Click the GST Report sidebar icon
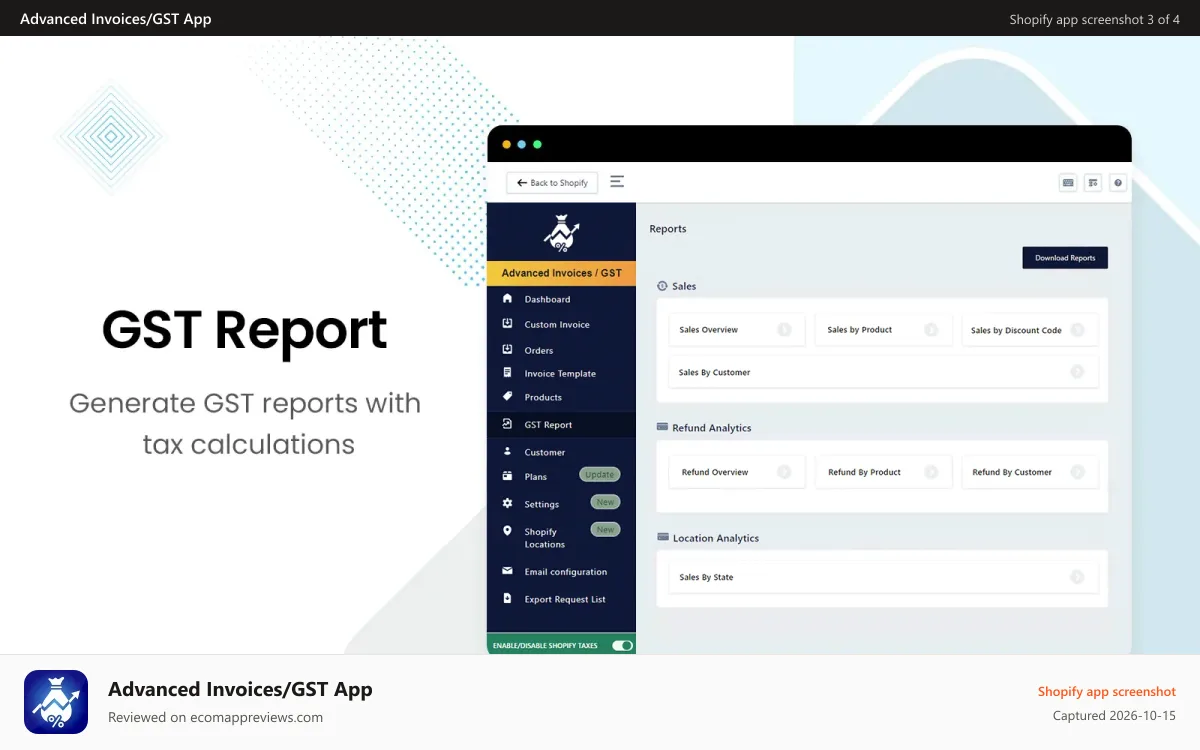Viewport: 1200px width, 750px height. pyautogui.click(x=507, y=424)
